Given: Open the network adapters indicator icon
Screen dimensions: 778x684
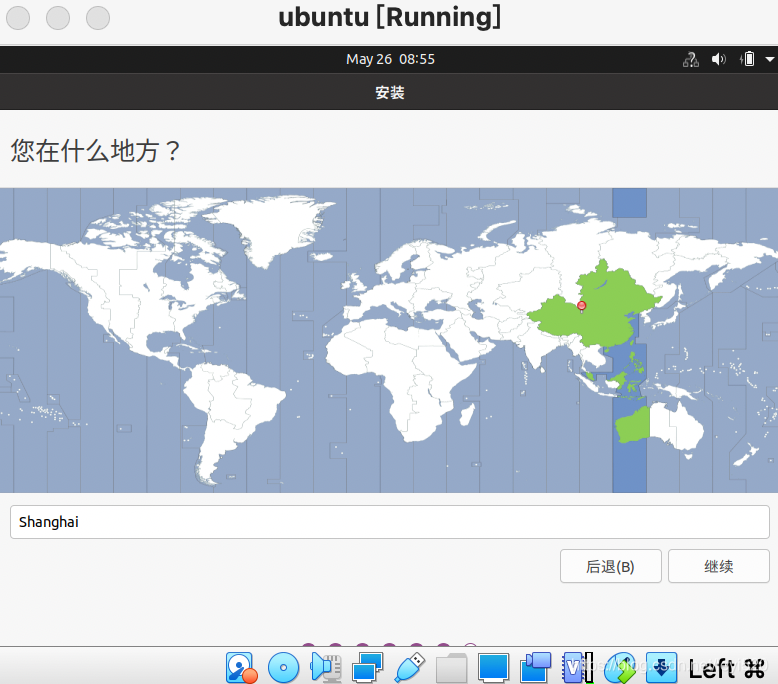Looking at the screenshot, I should click(368, 668).
